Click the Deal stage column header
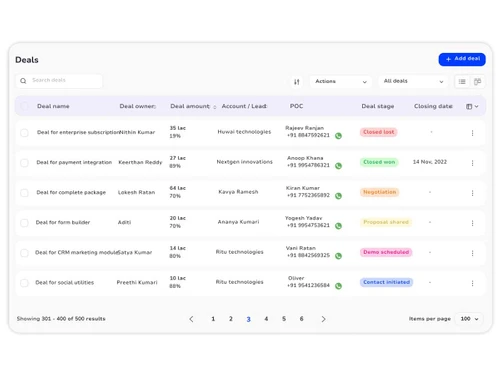This screenshot has width=500, height=375. (378, 106)
